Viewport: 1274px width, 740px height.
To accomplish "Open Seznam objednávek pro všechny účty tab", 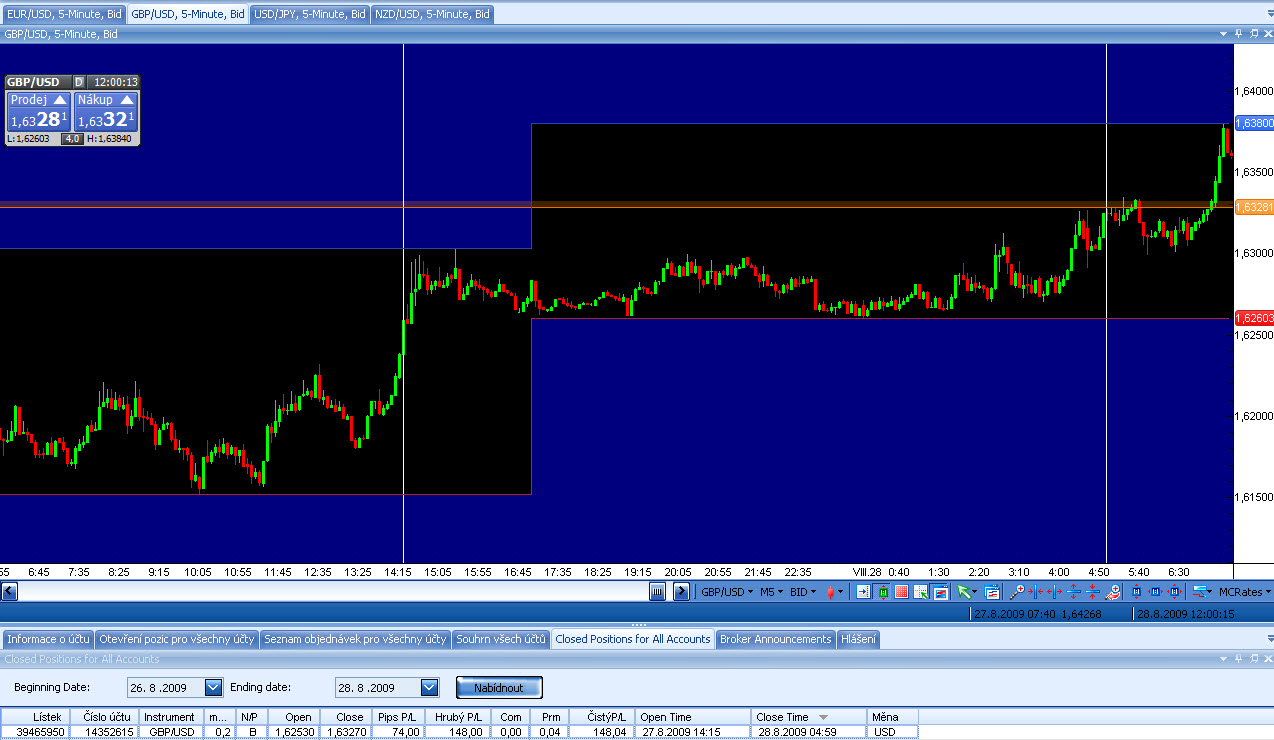I will tap(355, 639).
